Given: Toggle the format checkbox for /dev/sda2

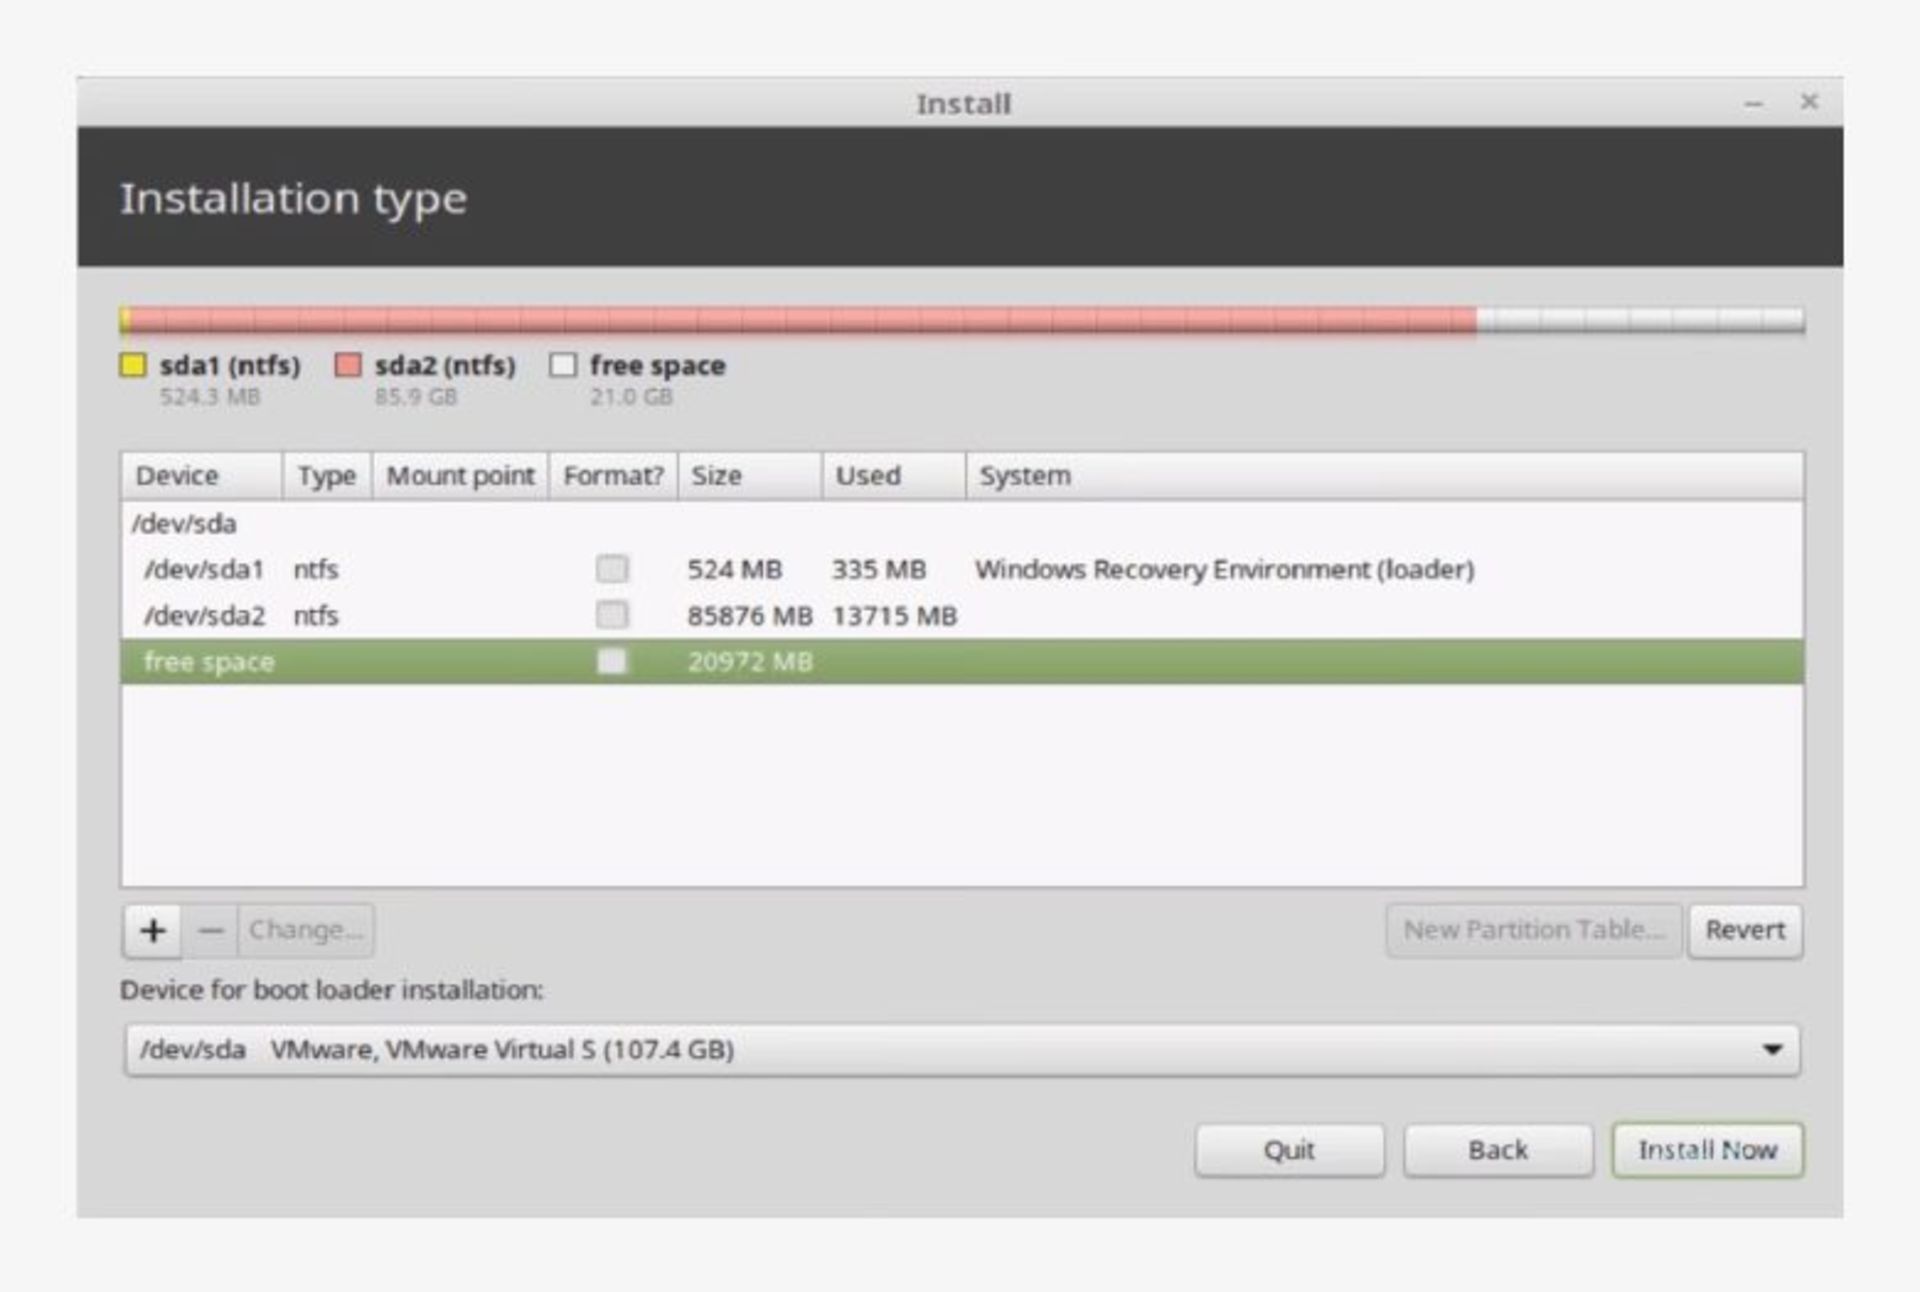Looking at the screenshot, I should (612, 615).
